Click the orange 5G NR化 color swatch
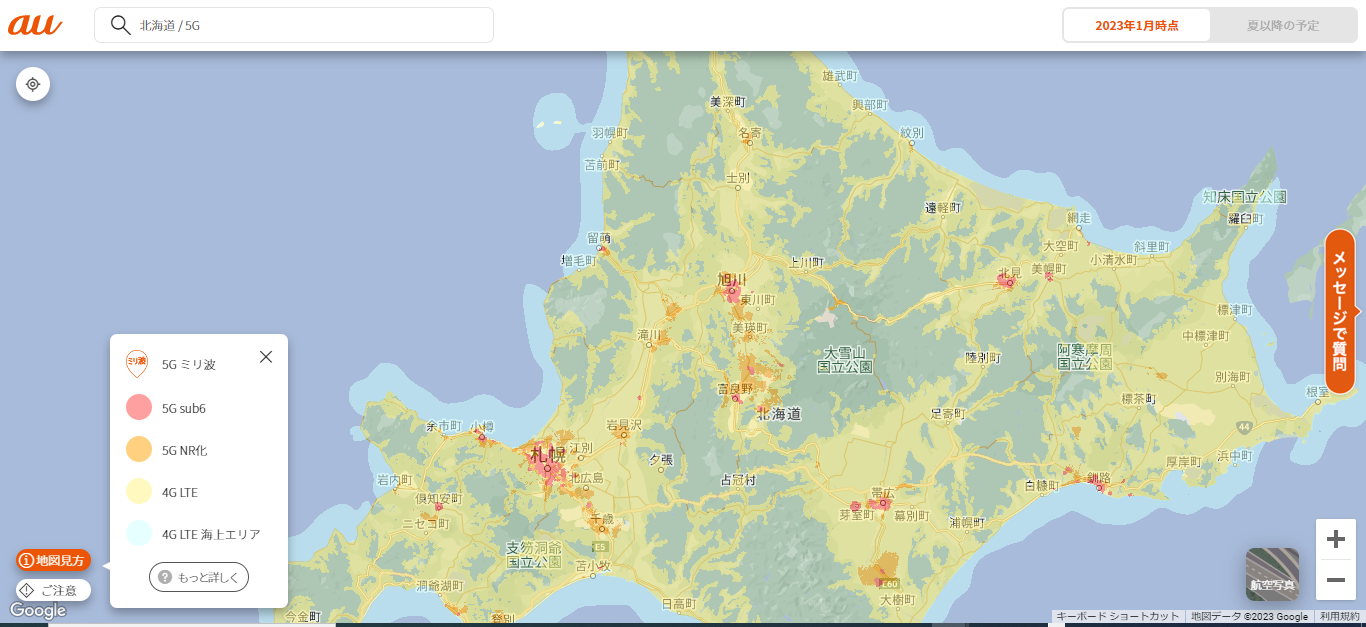 [139, 449]
